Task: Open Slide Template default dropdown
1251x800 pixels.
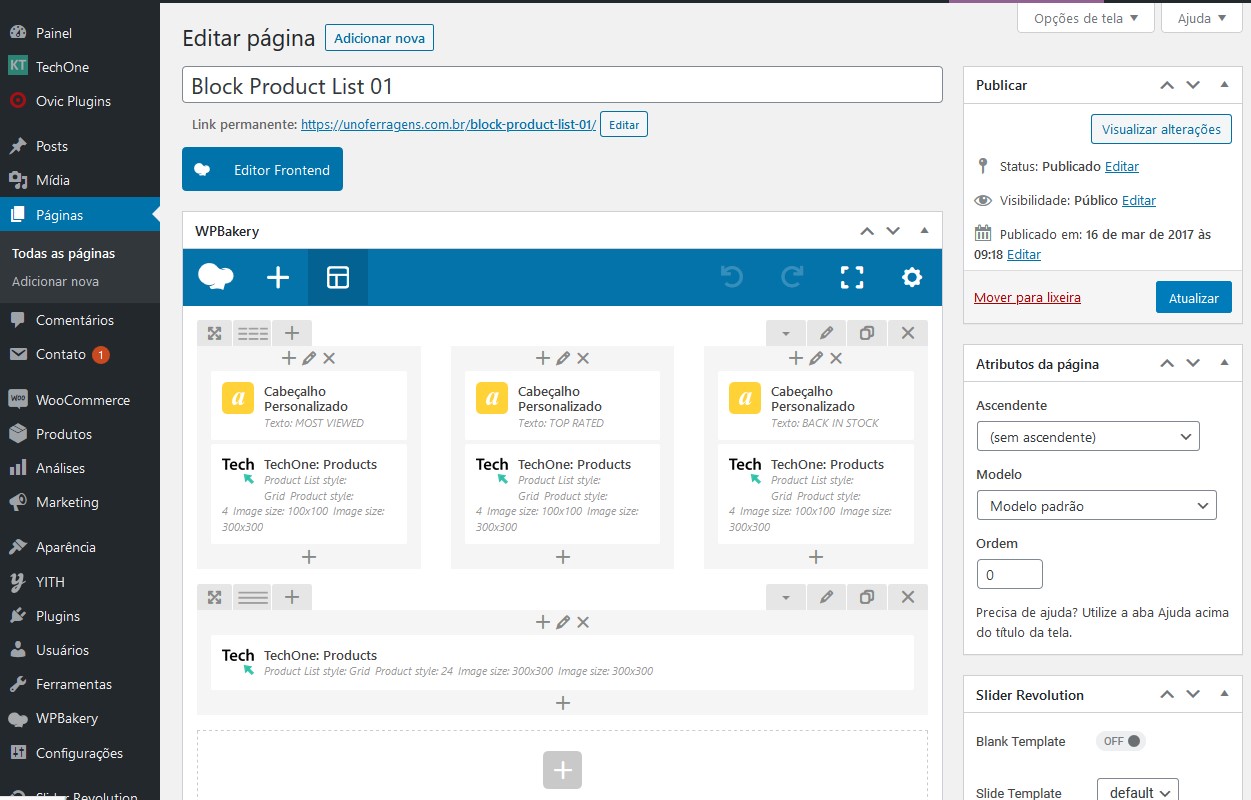Action: (x=1138, y=792)
